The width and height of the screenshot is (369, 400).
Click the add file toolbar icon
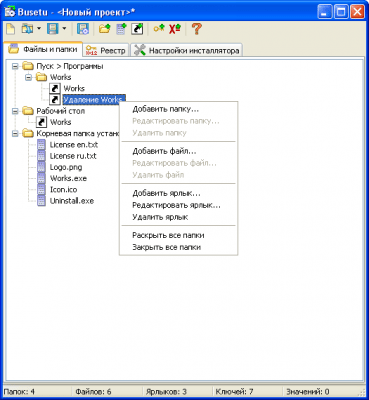point(121,29)
